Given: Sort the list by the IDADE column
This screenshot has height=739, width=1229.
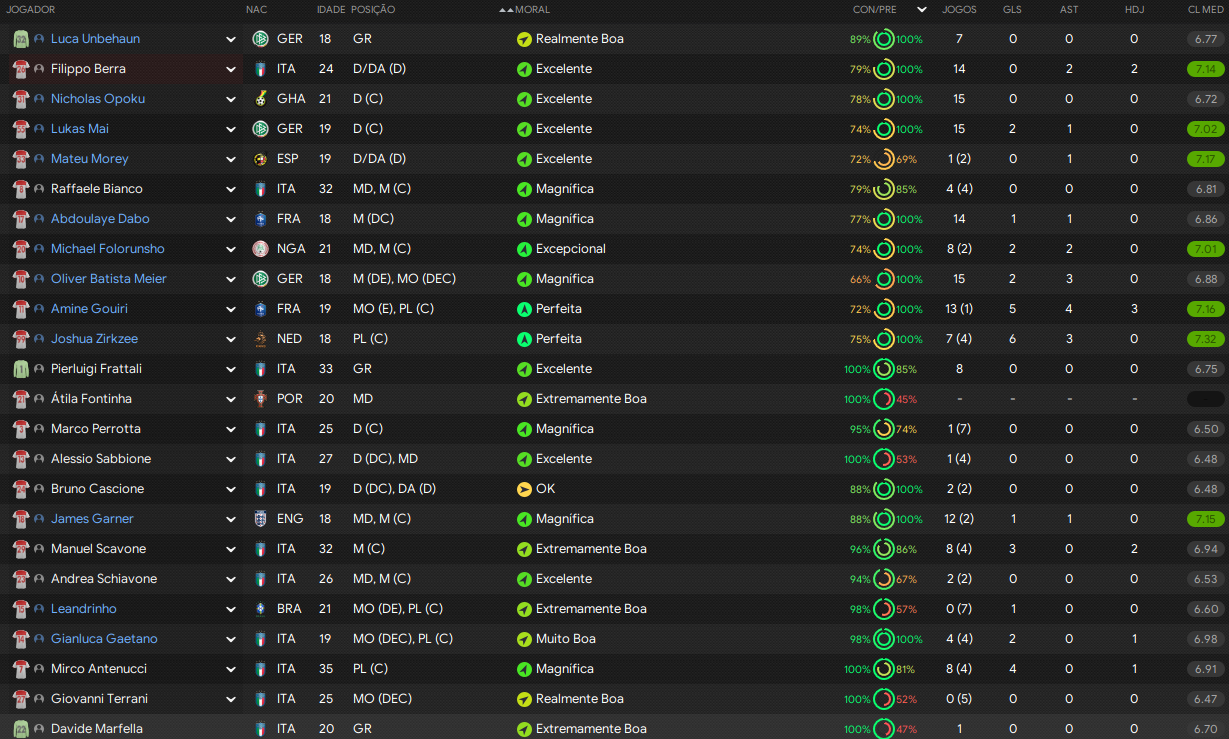Looking at the screenshot, I should (x=331, y=9).
